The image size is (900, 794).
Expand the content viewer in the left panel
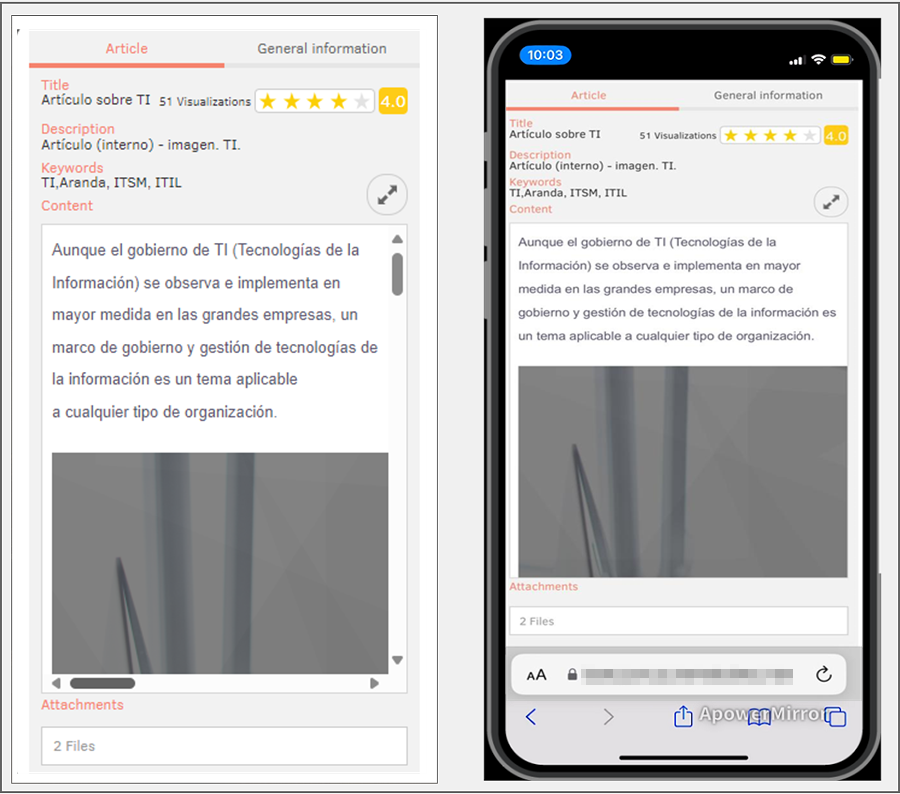[x=387, y=195]
